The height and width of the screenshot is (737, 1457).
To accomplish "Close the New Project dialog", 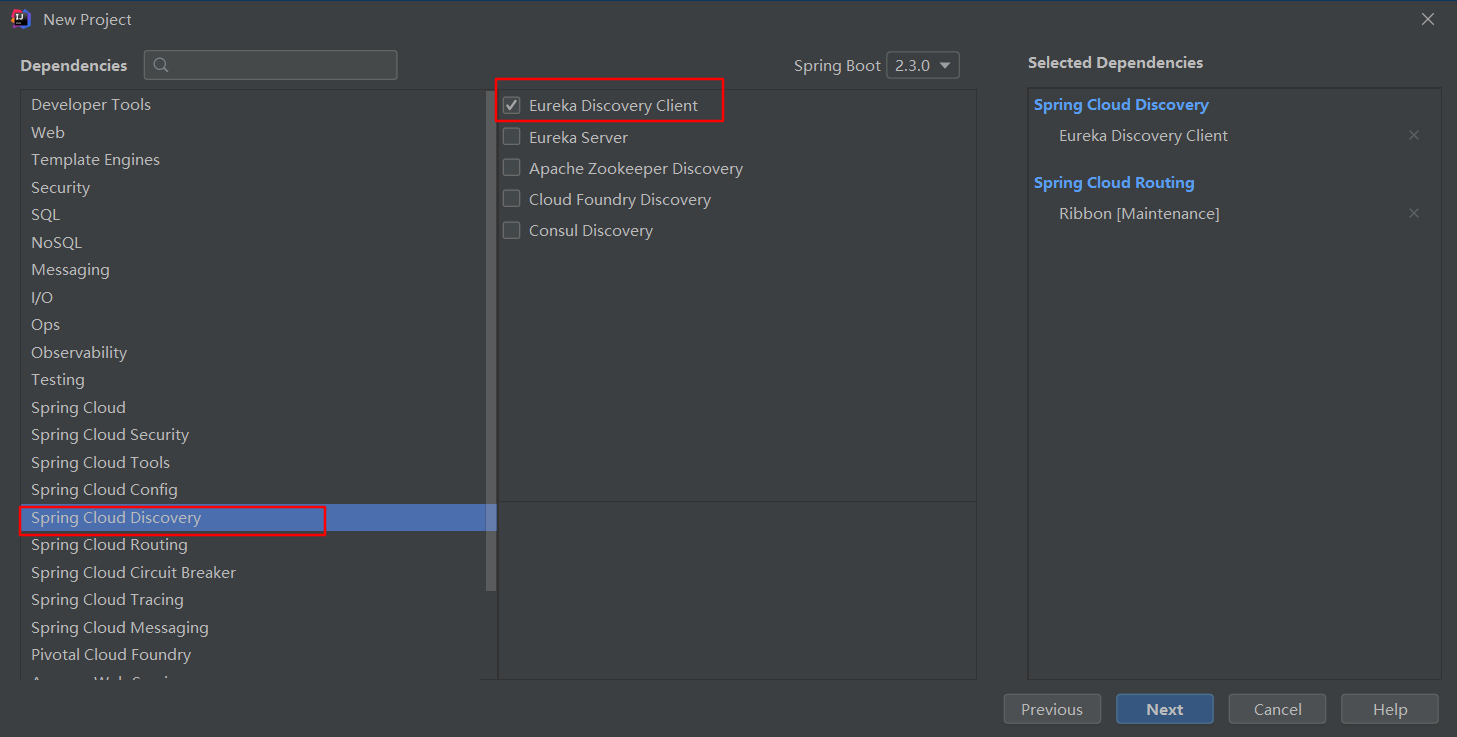I will click(1428, 19).
